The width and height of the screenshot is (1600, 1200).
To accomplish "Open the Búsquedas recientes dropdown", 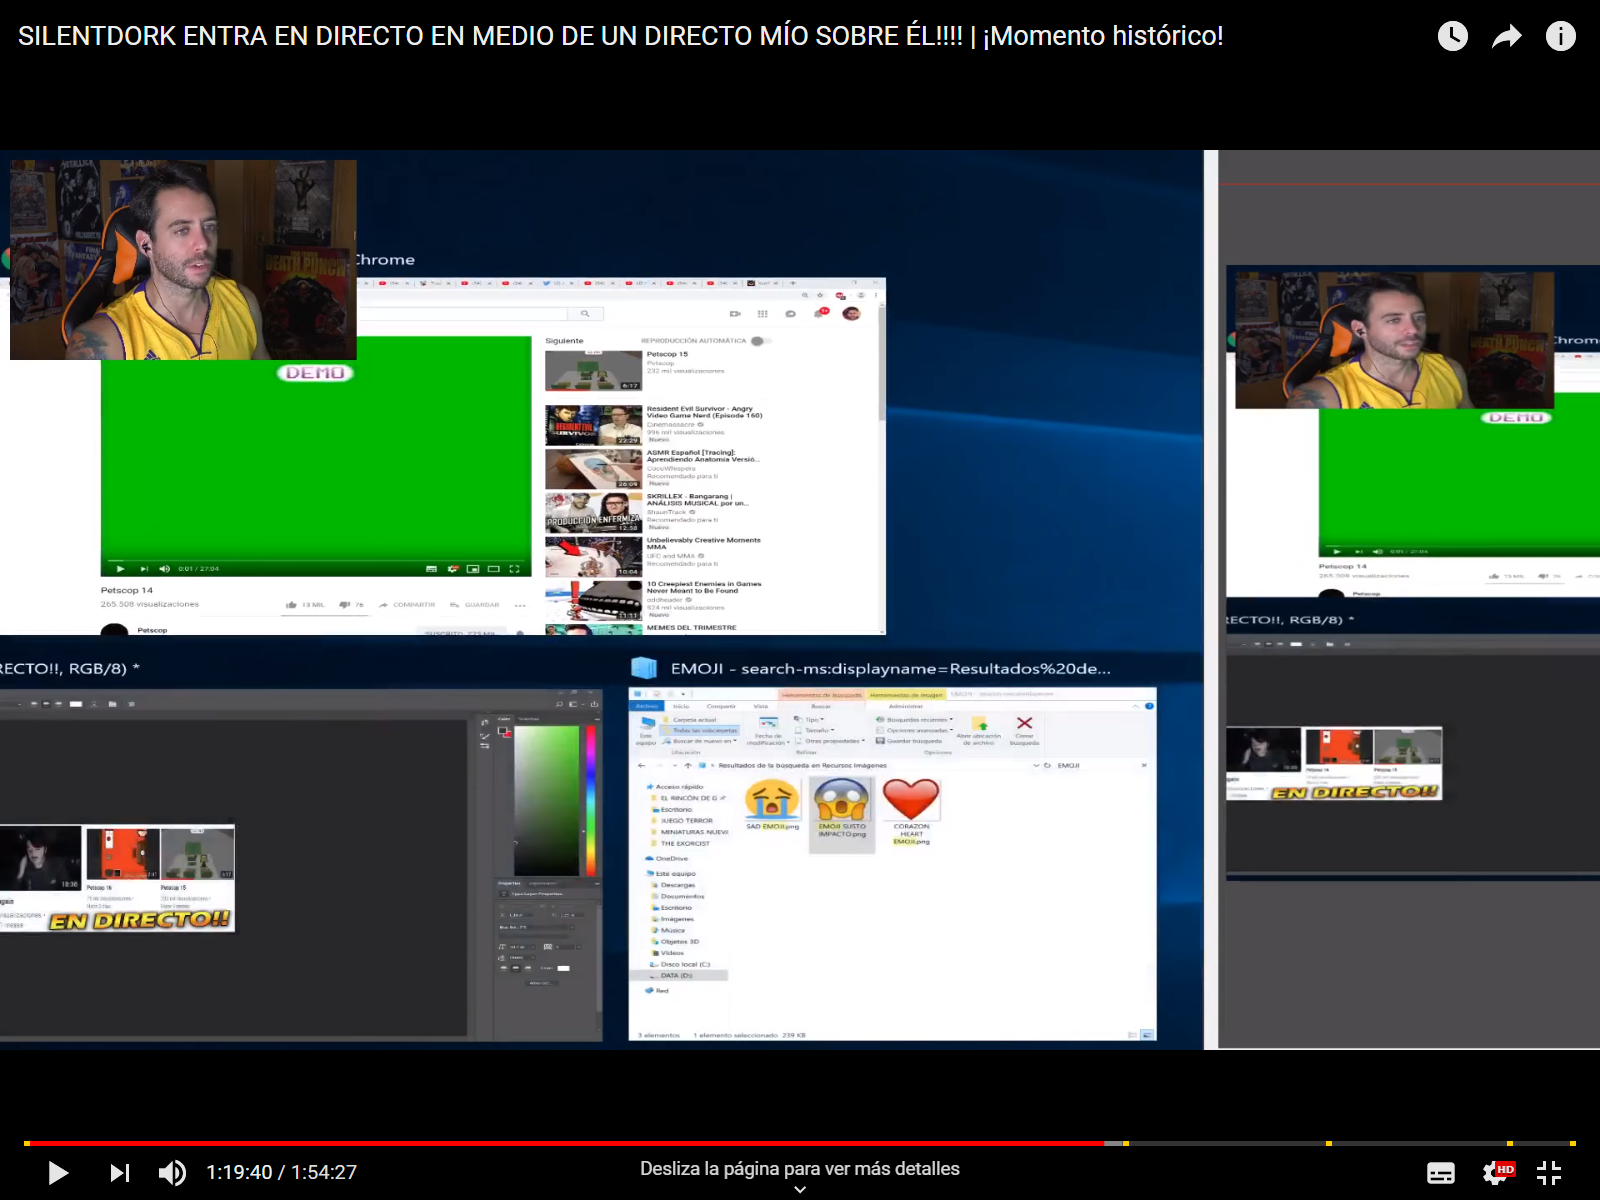I will click(916, 719).
